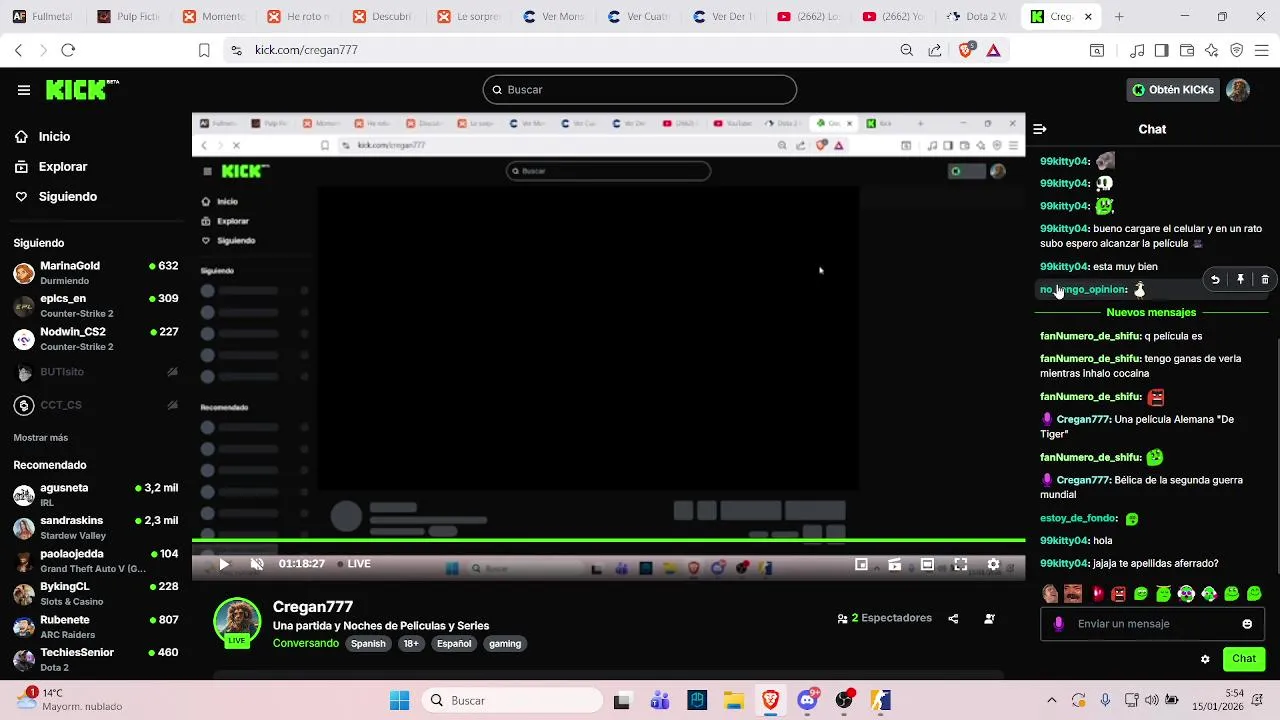Open a new browser tab
Viewport: 1280px width, 720px height.
click(x=1119, y=17)
